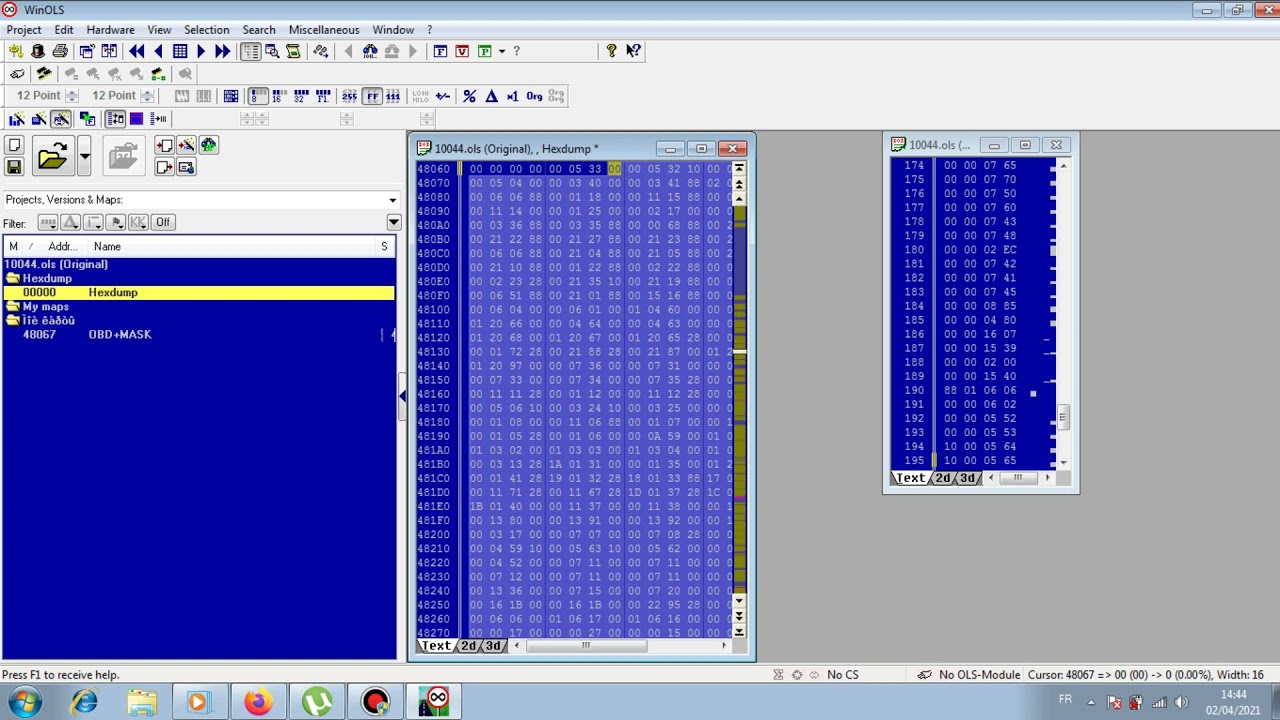Open the Project menu
This screenshot has width=1280, height=720.
[24, 30]
